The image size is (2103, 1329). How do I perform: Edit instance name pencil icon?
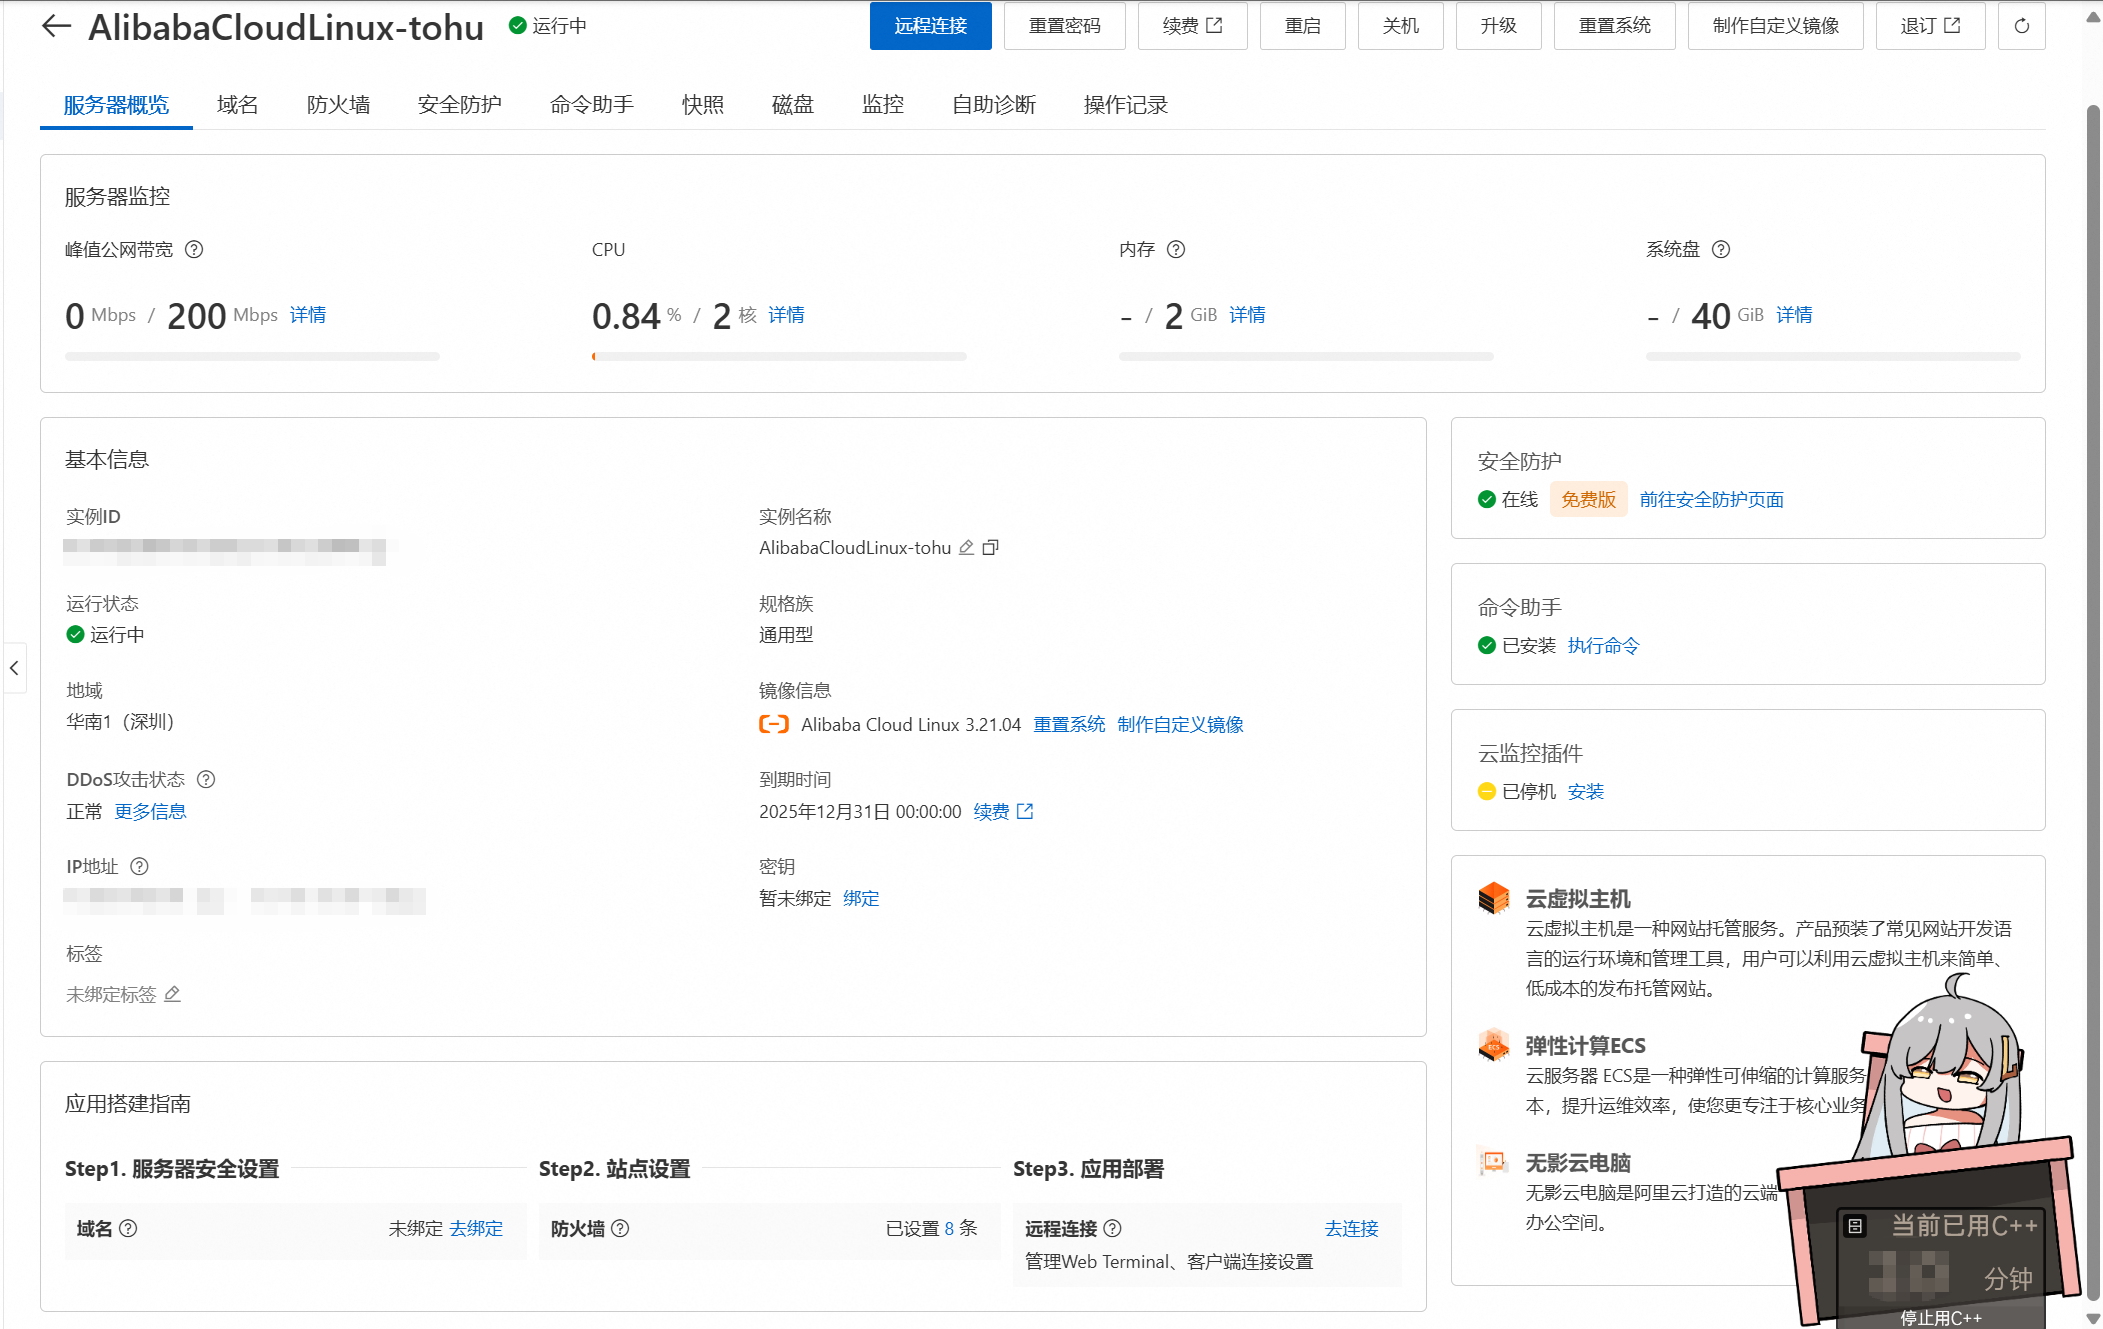tap(966, 548)
